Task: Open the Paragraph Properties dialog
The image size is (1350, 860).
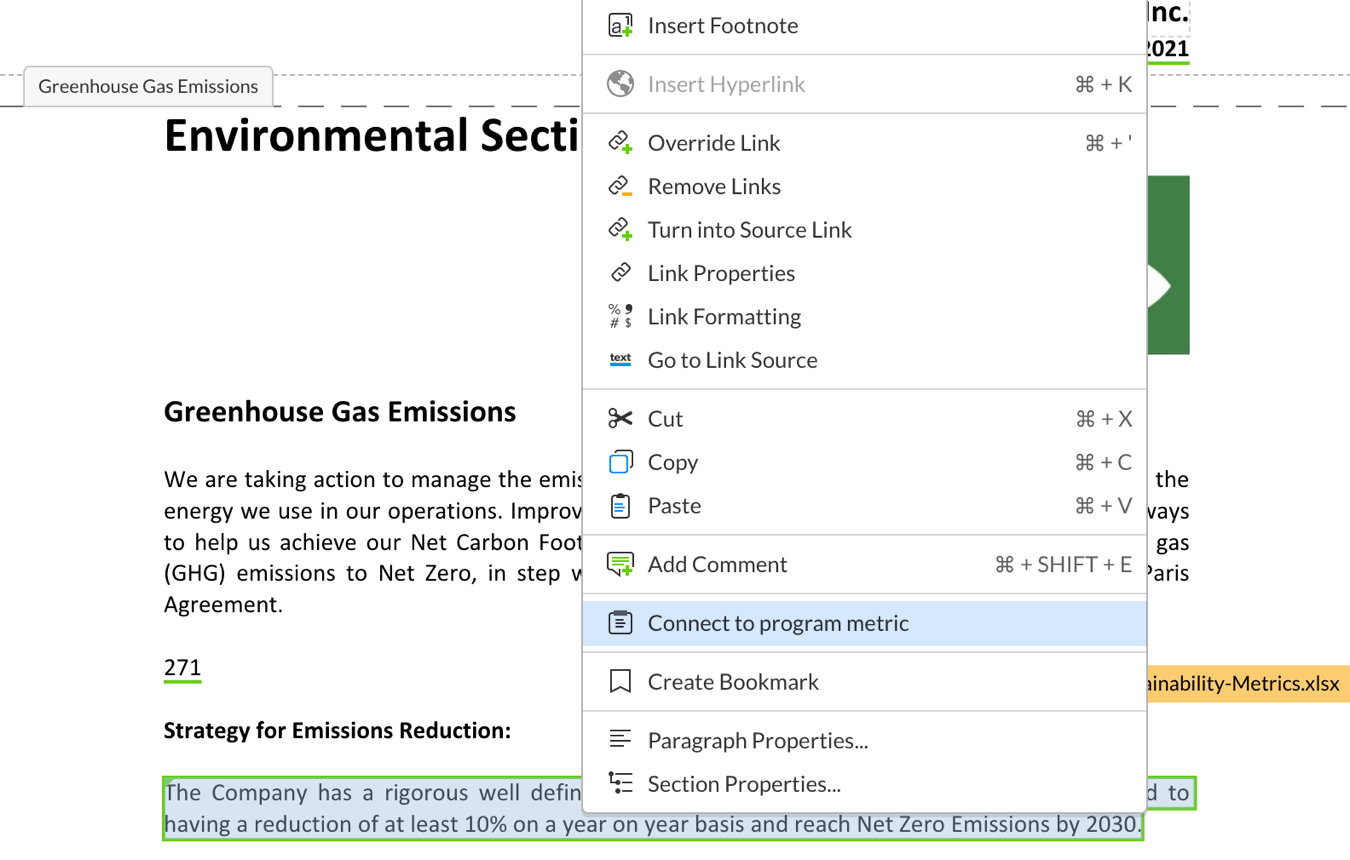Action: (759, 740)
